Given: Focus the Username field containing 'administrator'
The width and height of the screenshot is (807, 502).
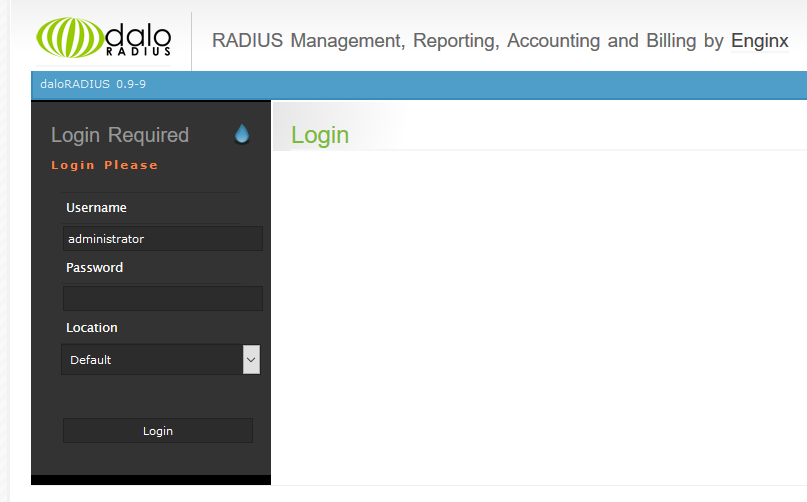Looking at the screenshot, I should pyautogui.click(x=162, y=239).
